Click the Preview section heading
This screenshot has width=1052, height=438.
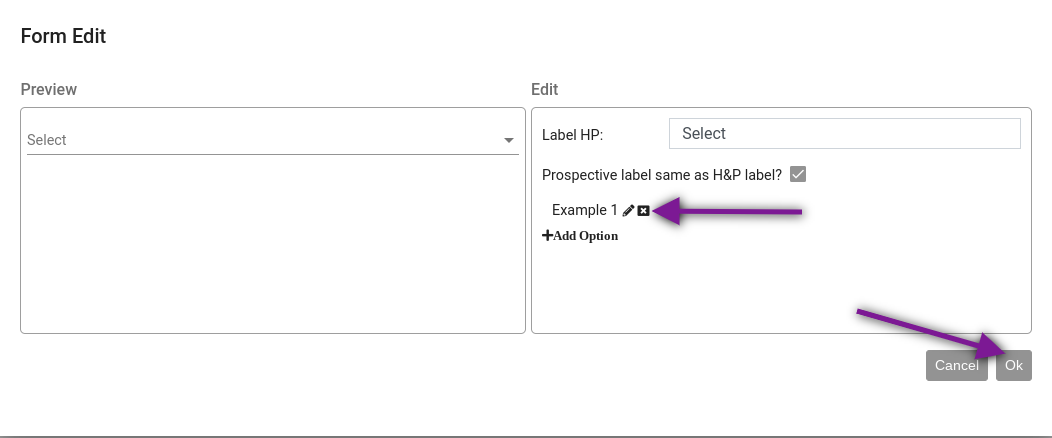click(x=48, y=90)
